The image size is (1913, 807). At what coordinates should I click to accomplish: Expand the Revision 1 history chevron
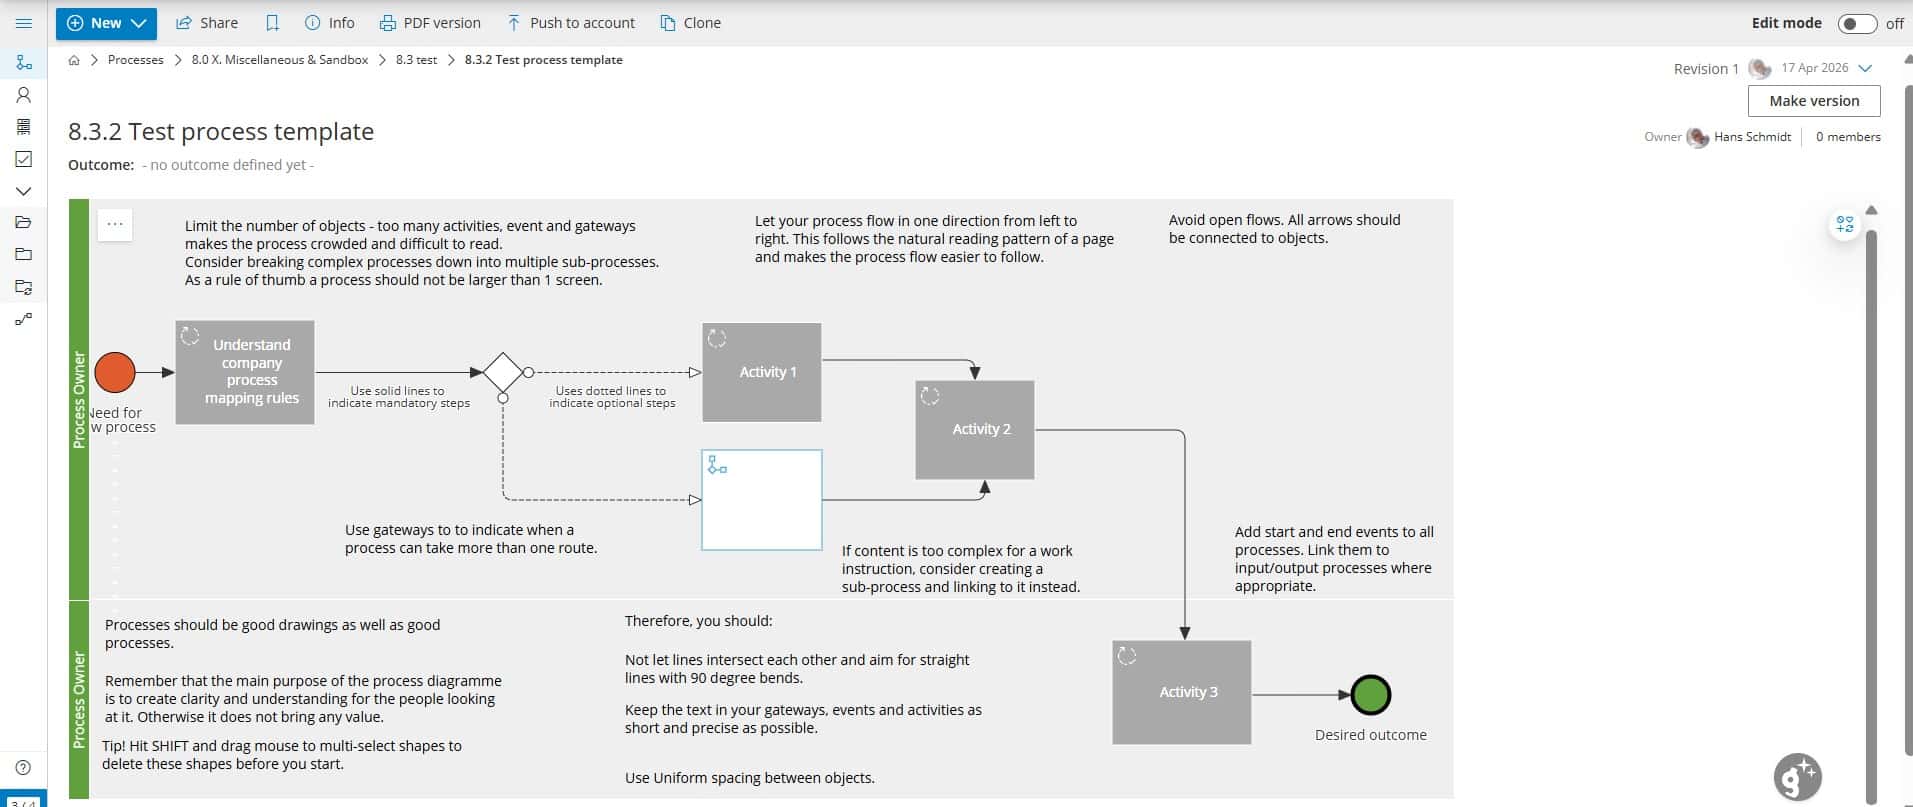tap(1864, 68)
